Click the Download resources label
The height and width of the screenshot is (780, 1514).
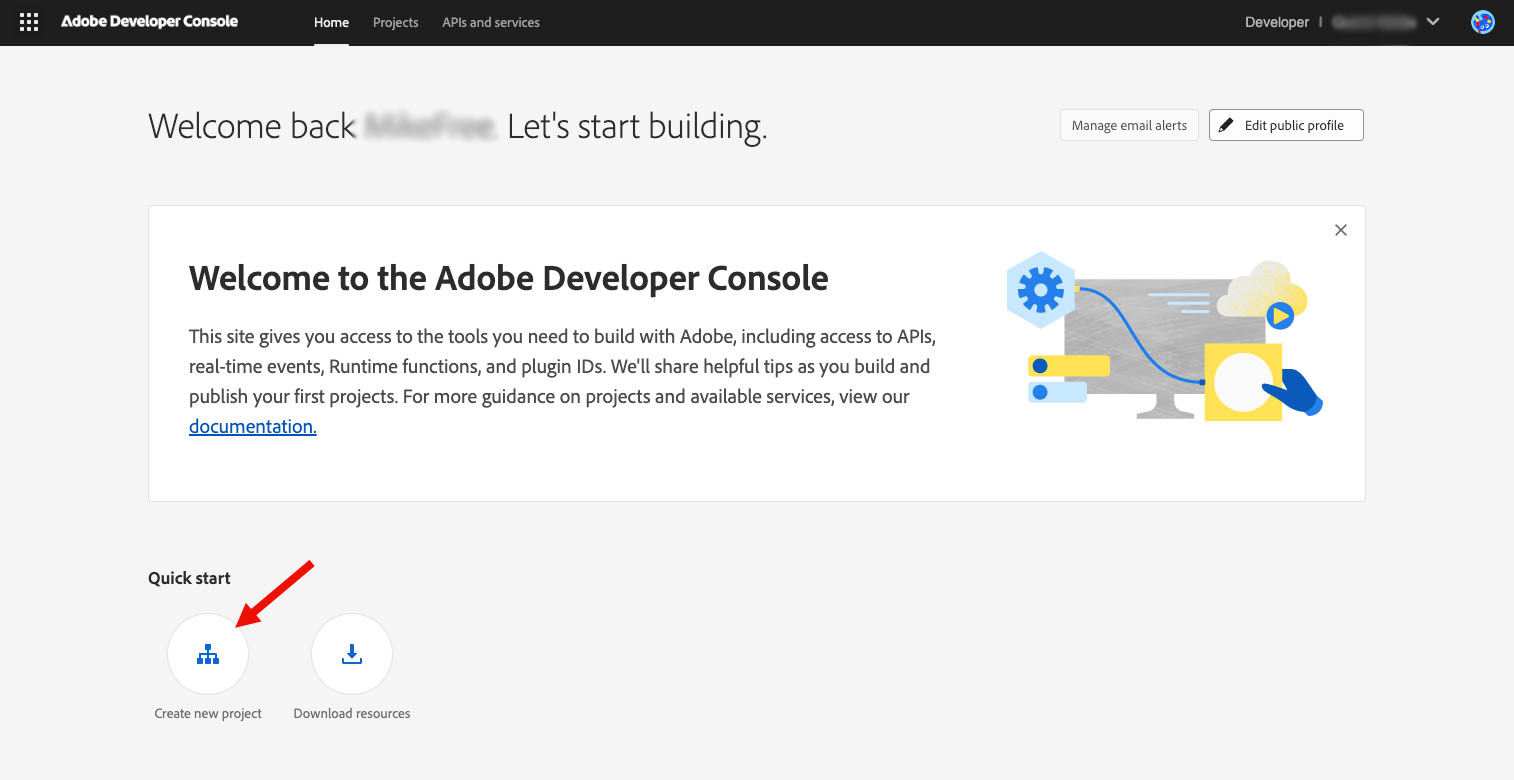[351, 713]
